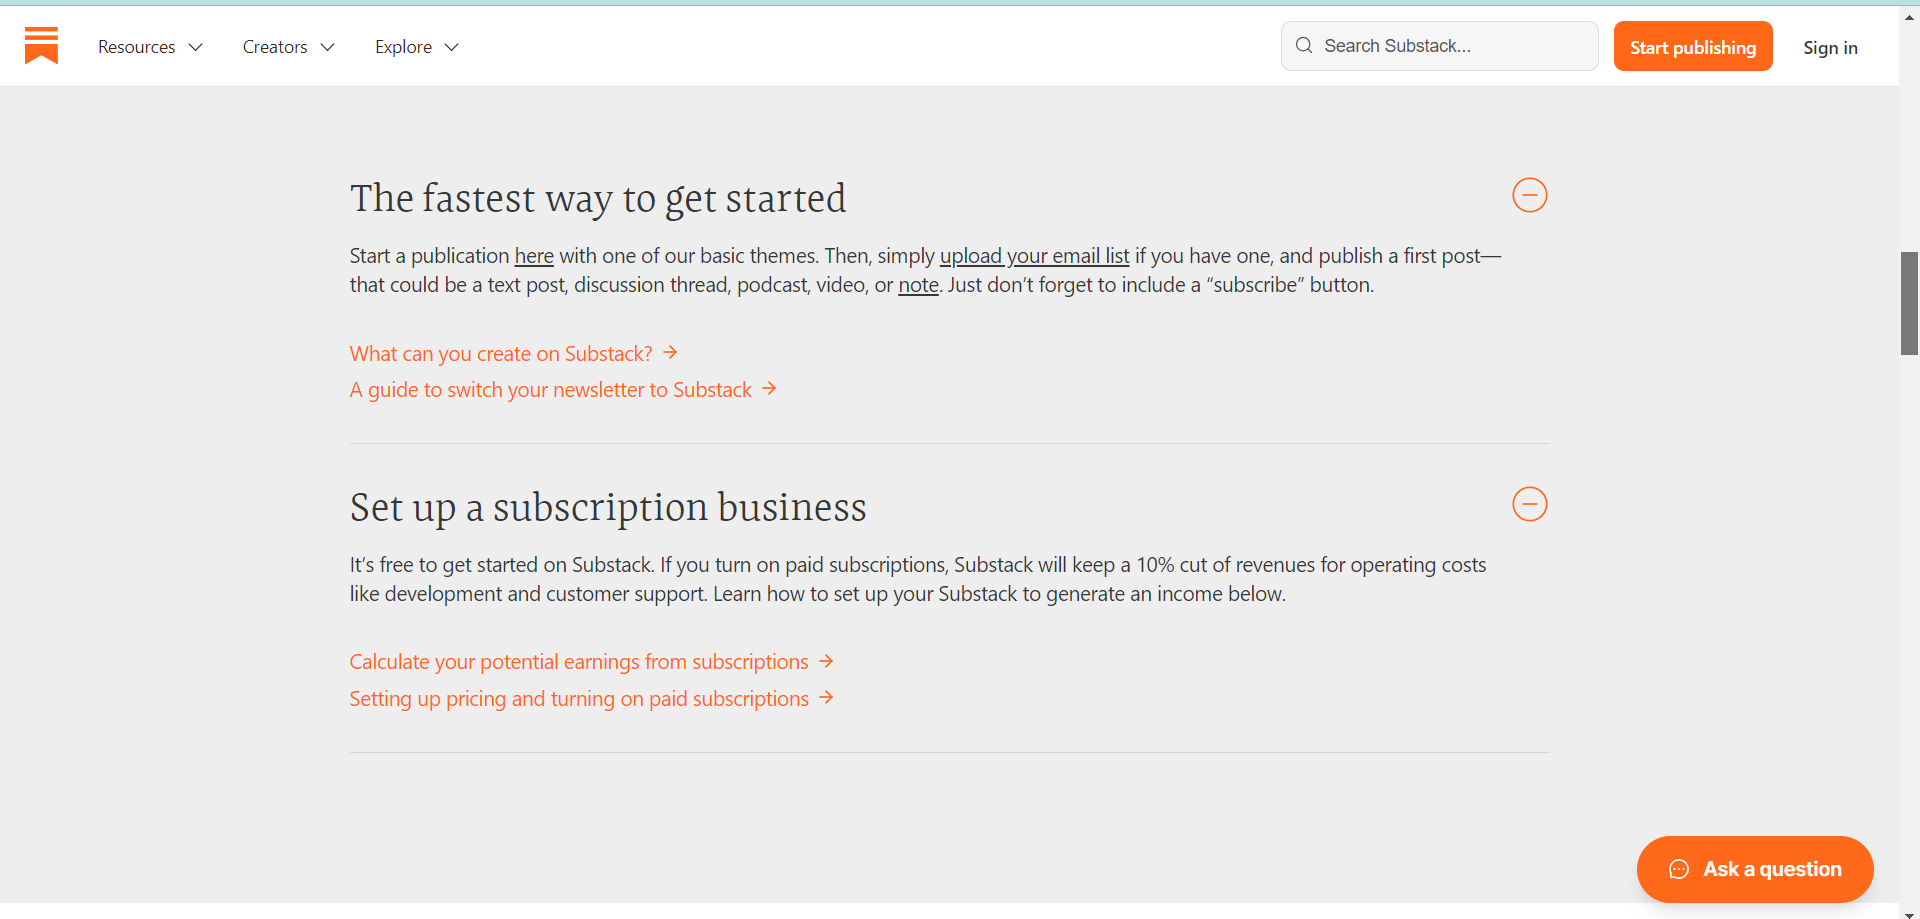1920x919 pixels.
Task: Click 'Set up a subscription business' heading
Action: (608, 508)
